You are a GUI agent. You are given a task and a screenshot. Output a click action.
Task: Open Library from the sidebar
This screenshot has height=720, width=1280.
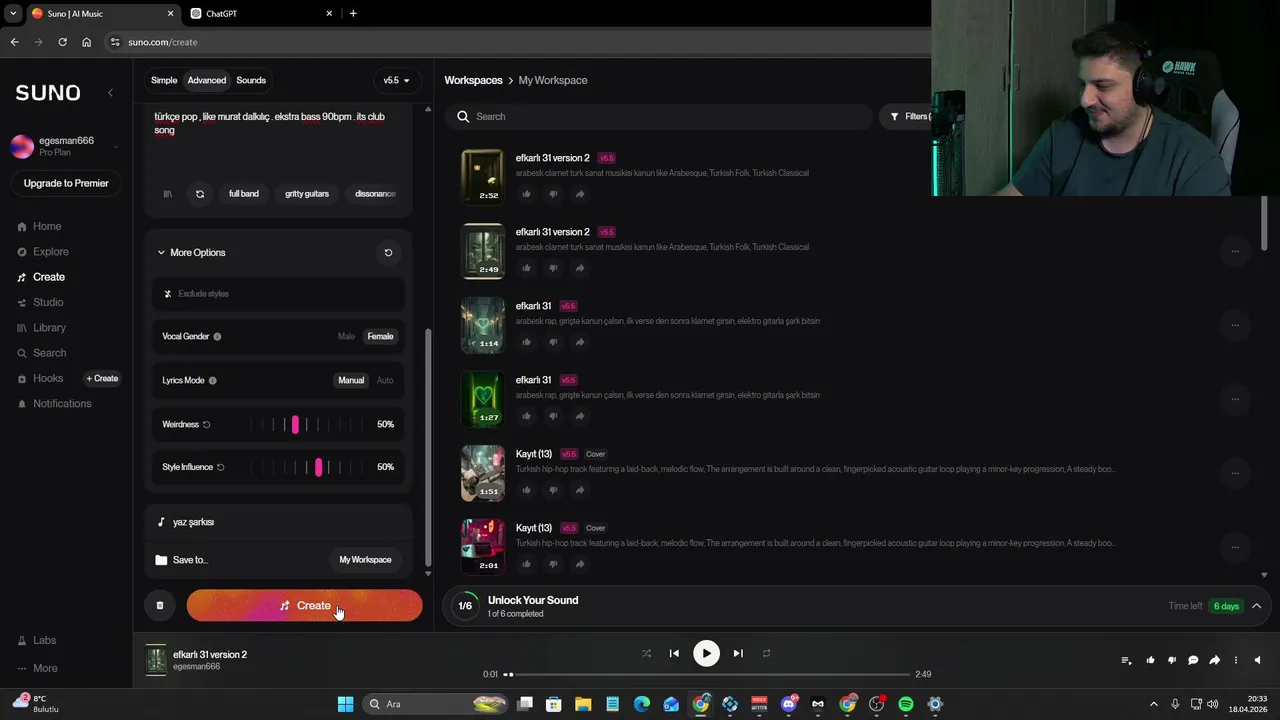tap(49, 328)
